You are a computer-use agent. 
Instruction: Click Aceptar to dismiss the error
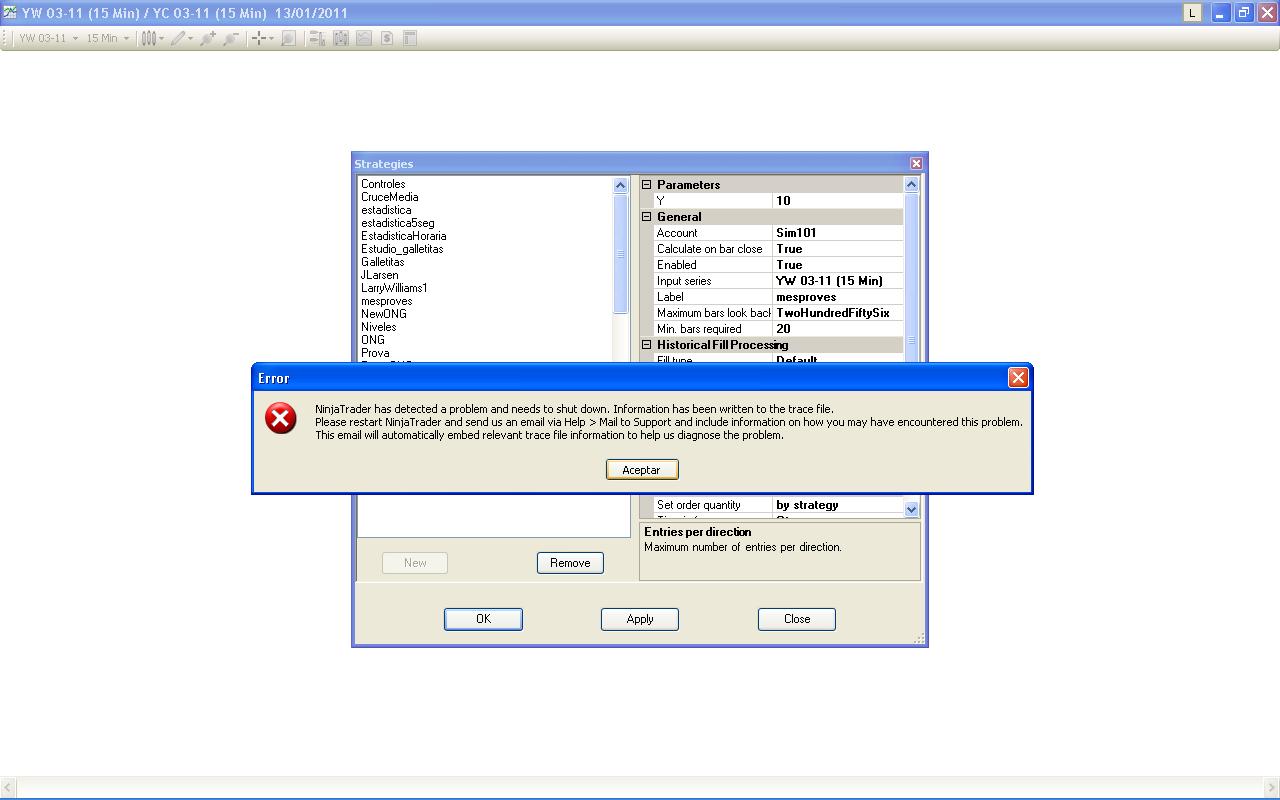click(x=642, y=470)
